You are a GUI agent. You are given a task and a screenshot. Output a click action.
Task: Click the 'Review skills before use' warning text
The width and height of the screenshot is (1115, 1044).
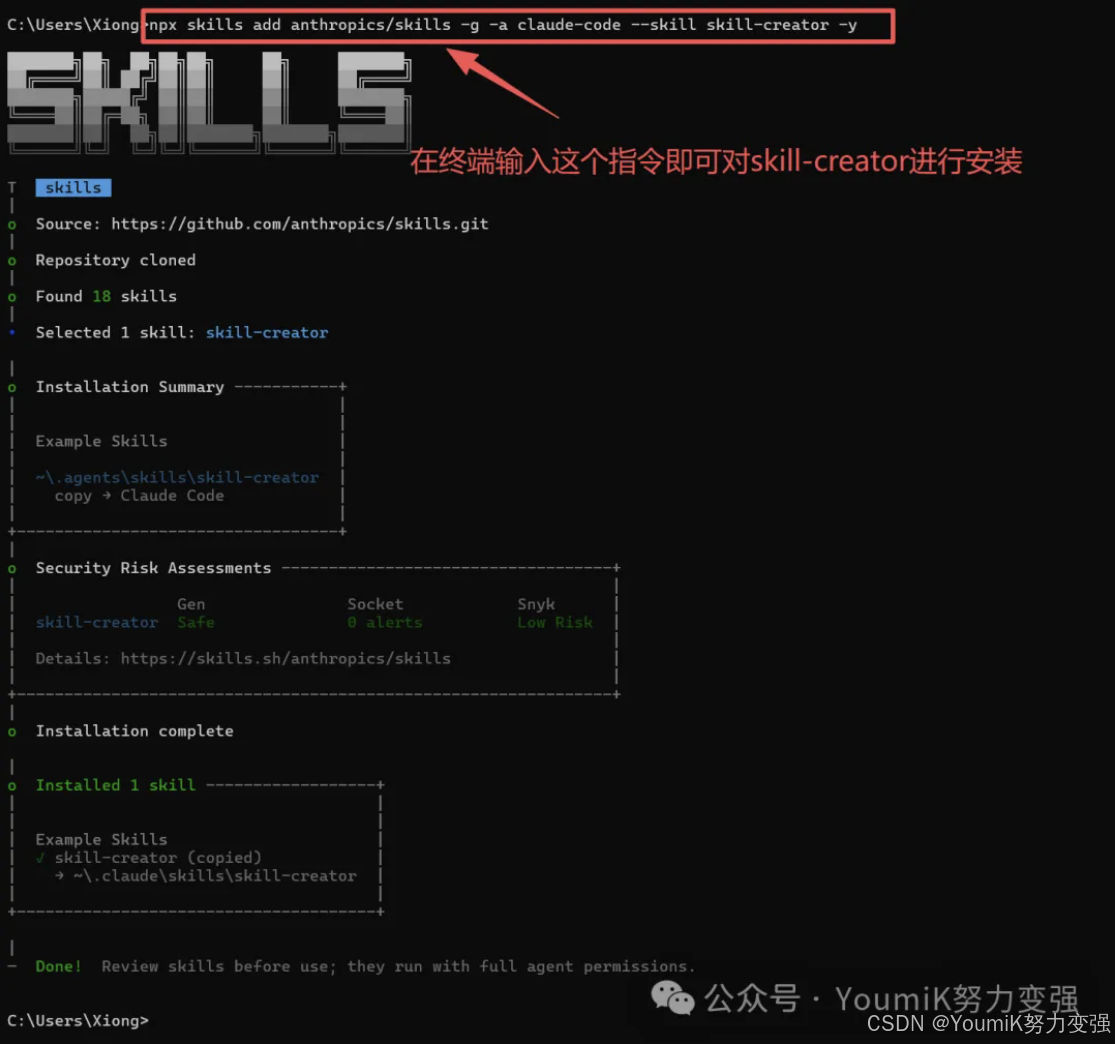pyautogui.click(x=398, y=966)
